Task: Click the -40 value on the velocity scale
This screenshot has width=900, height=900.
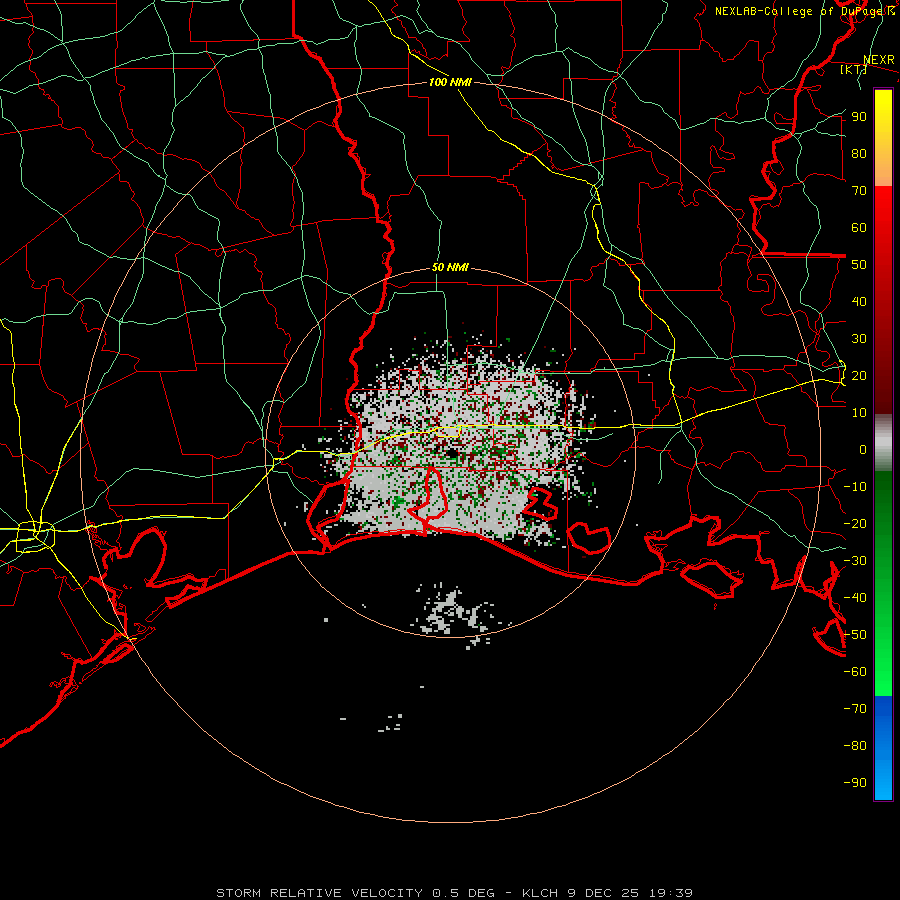Action: pos(855,598)
